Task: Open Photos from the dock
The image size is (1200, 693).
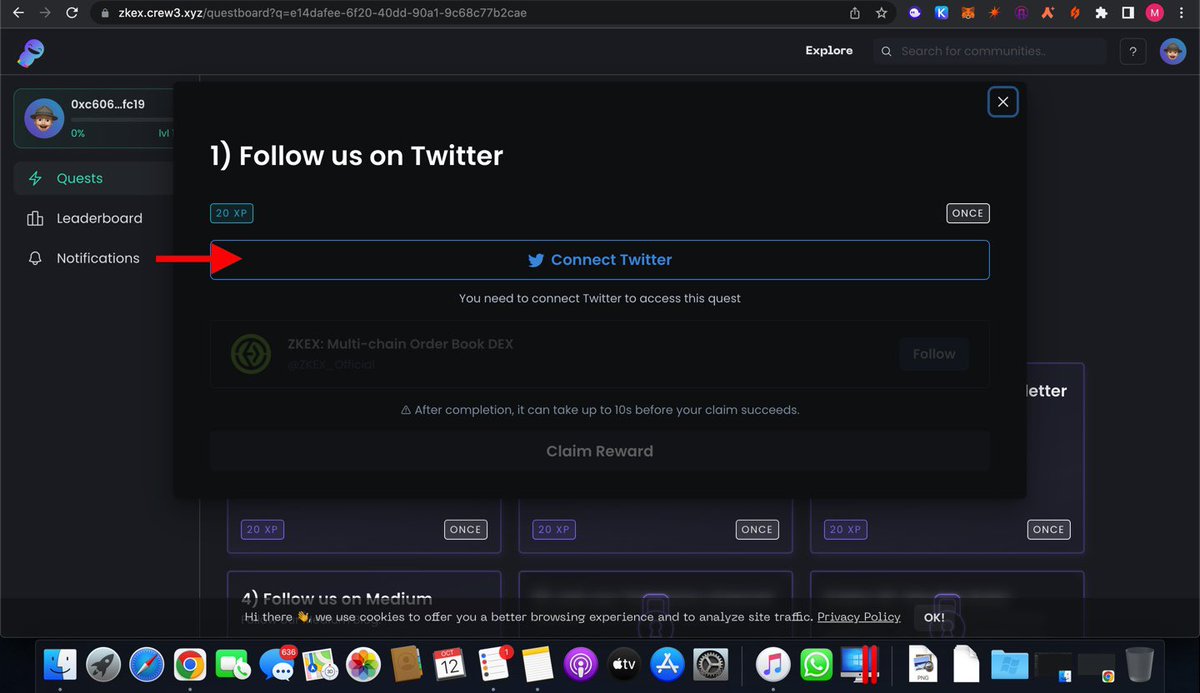Action: (x=362, y=664)
